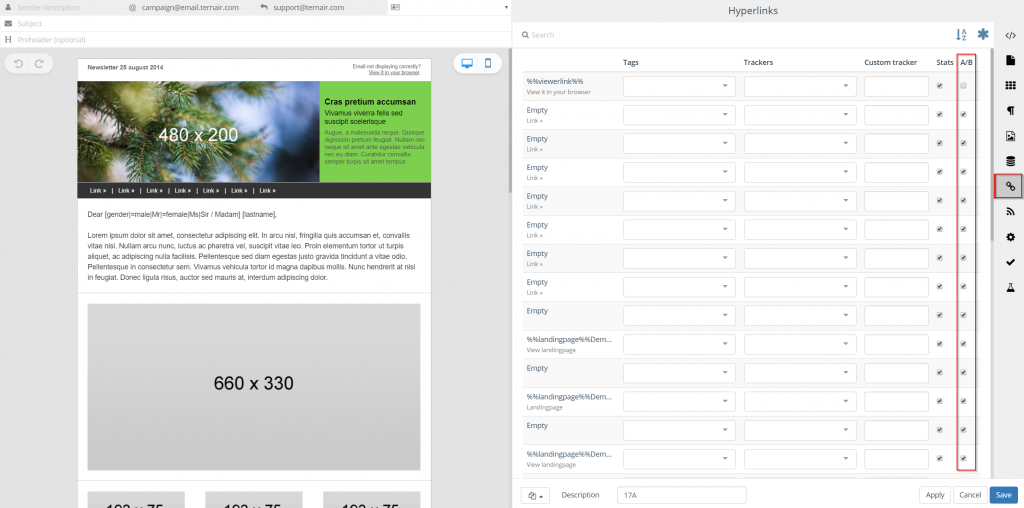Open Trackers dropdown for %%viewerlink%% row

point(800,86)
